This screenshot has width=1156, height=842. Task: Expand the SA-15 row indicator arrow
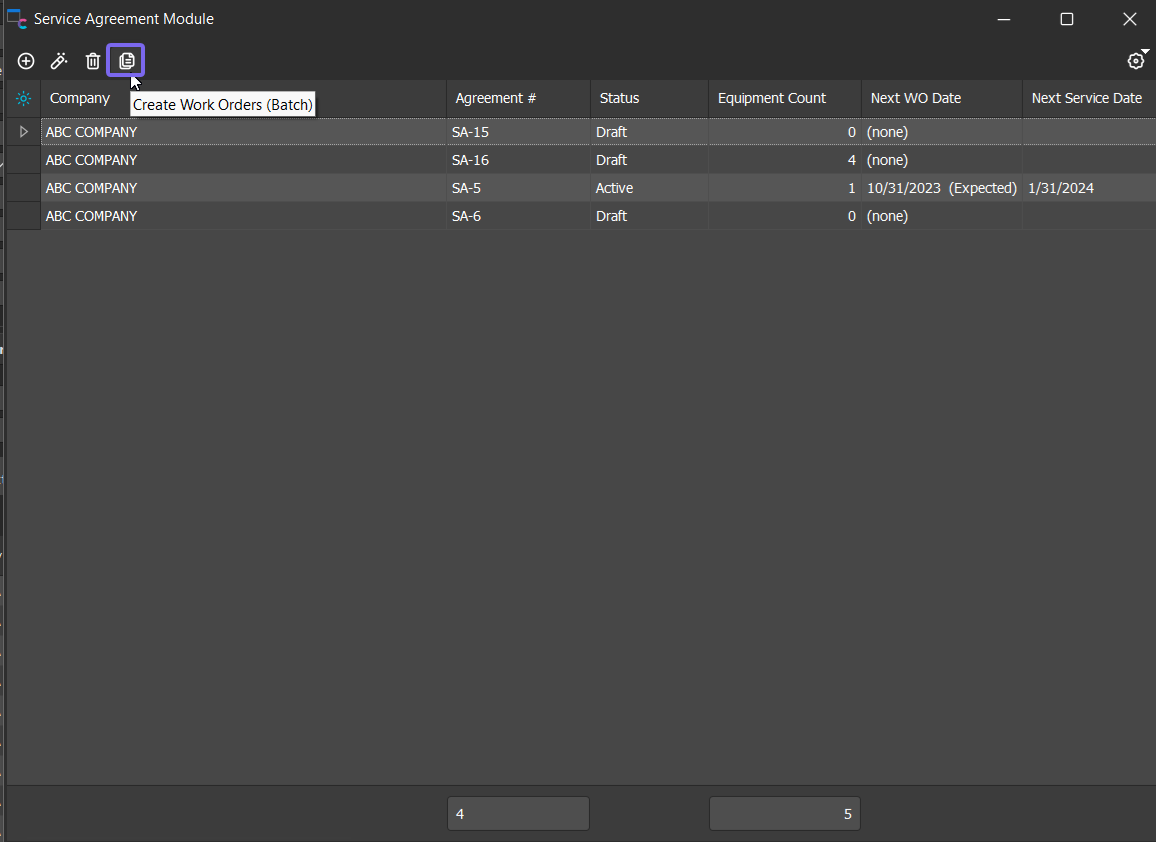coord(24,132)
